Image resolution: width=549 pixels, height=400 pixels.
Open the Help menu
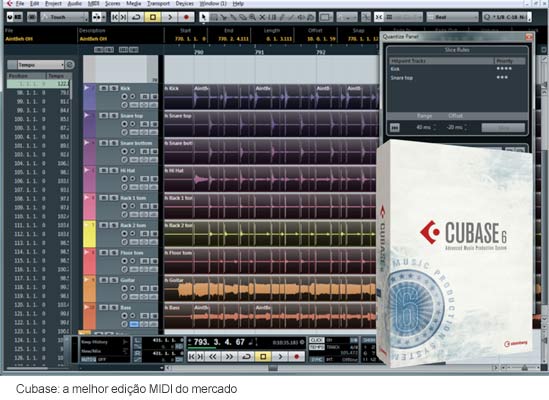[238, 4]
